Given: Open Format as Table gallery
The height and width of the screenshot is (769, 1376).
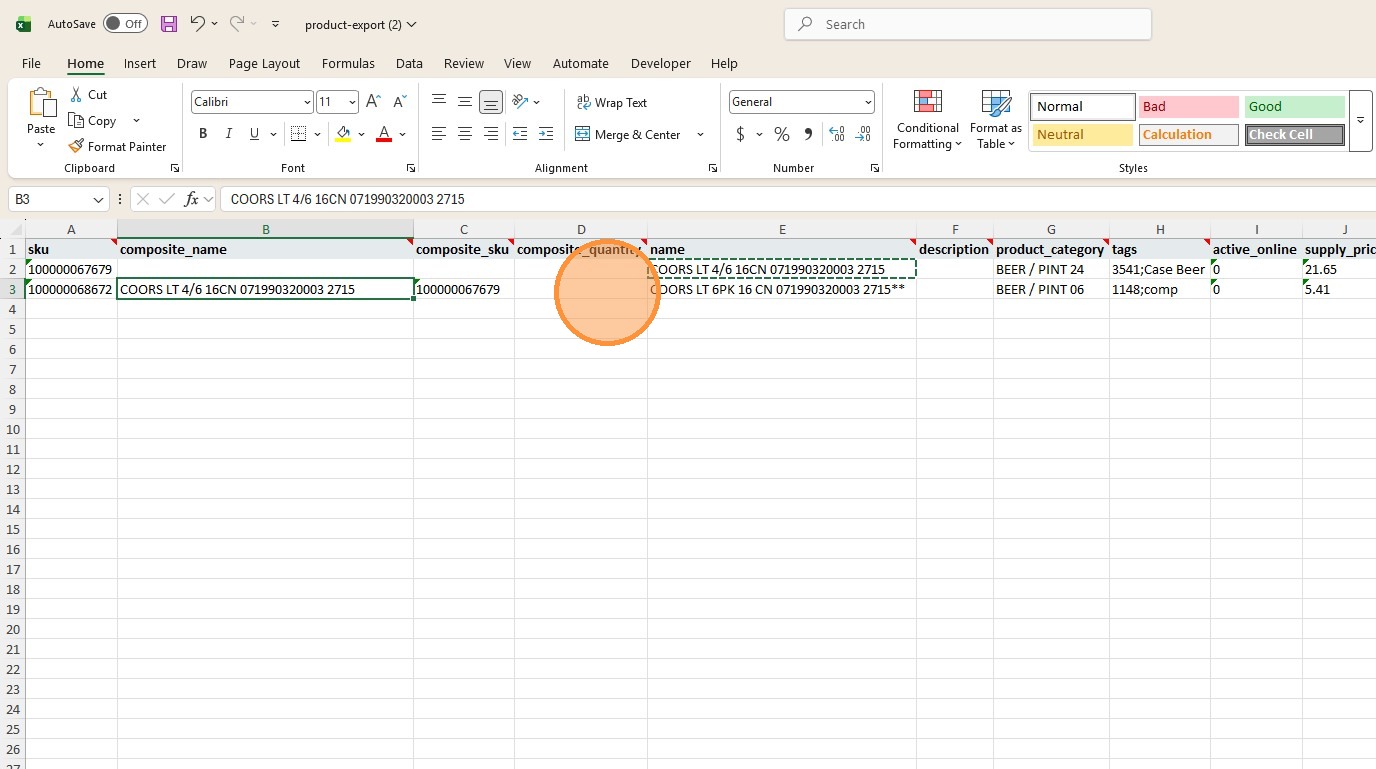Looking at the screenshot, I should click(996, 120).
